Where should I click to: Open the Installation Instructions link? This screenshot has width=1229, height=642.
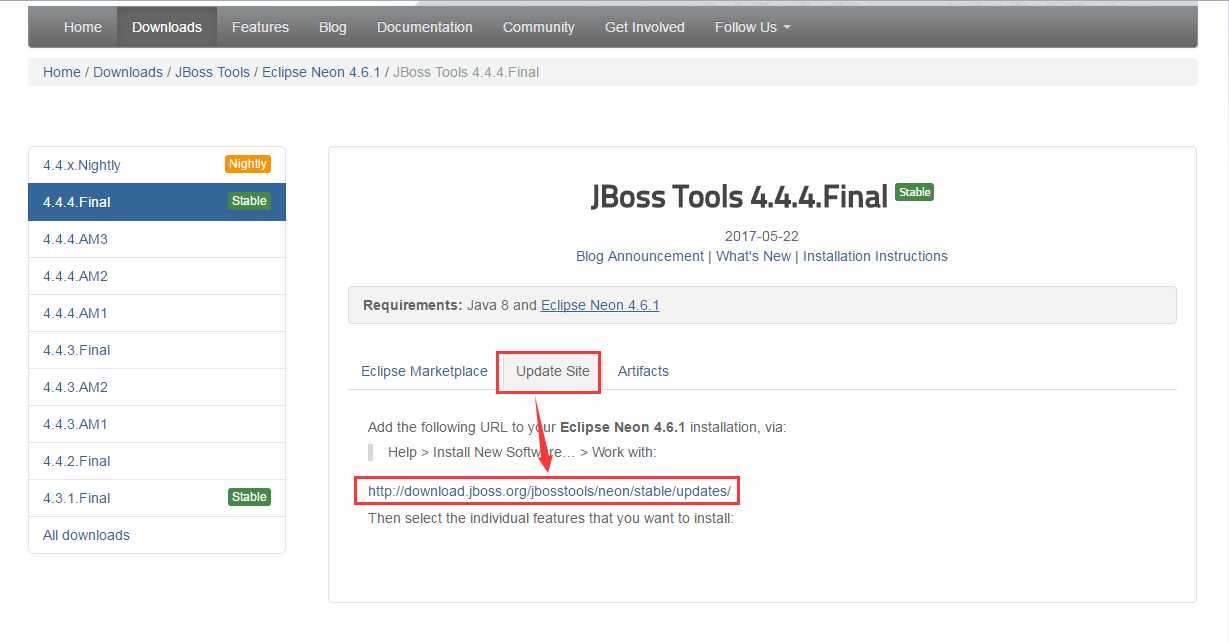[875, 256]
